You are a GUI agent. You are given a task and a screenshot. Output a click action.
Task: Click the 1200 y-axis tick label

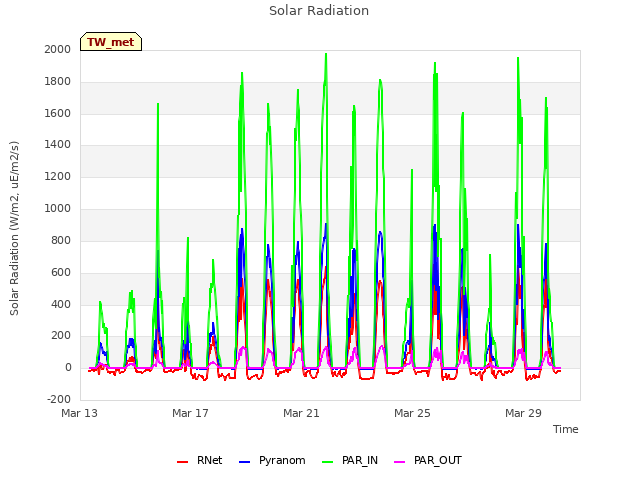click(58, 176)
